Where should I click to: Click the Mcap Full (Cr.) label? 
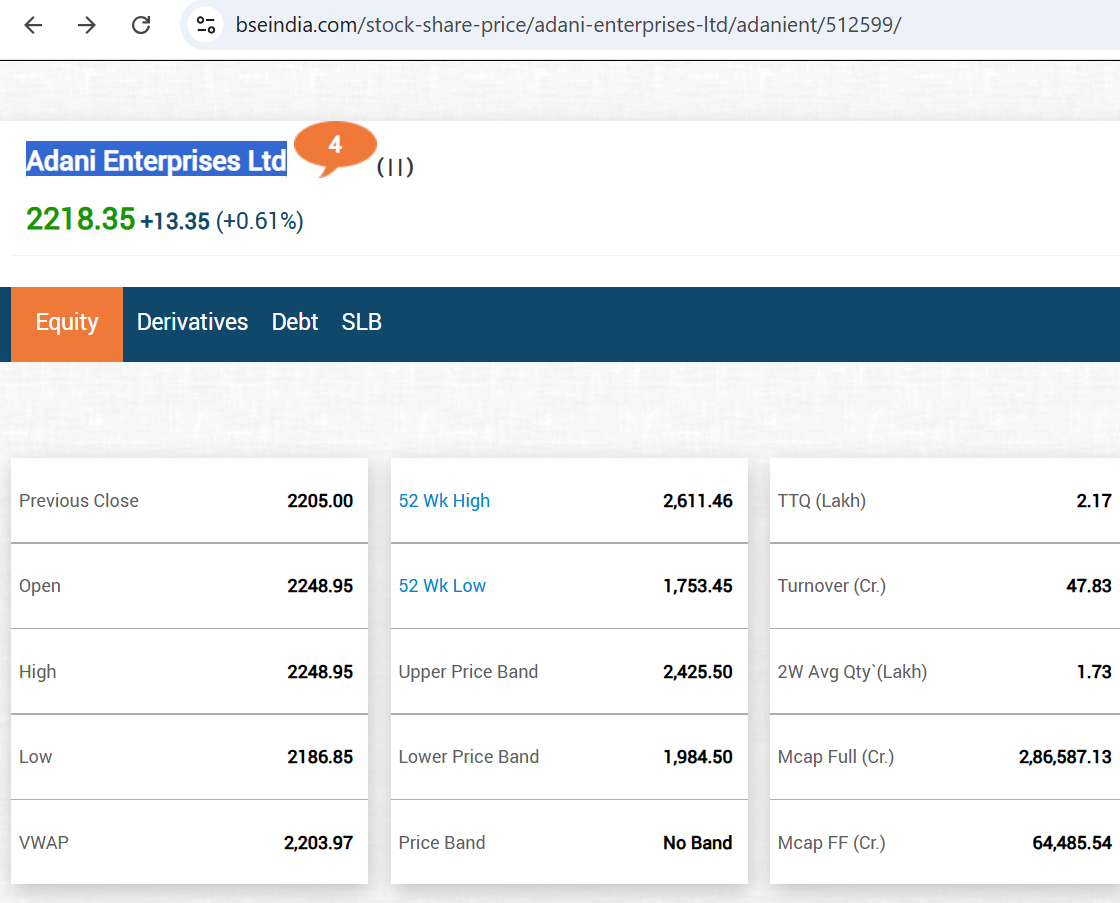click(x=836, y=757)
